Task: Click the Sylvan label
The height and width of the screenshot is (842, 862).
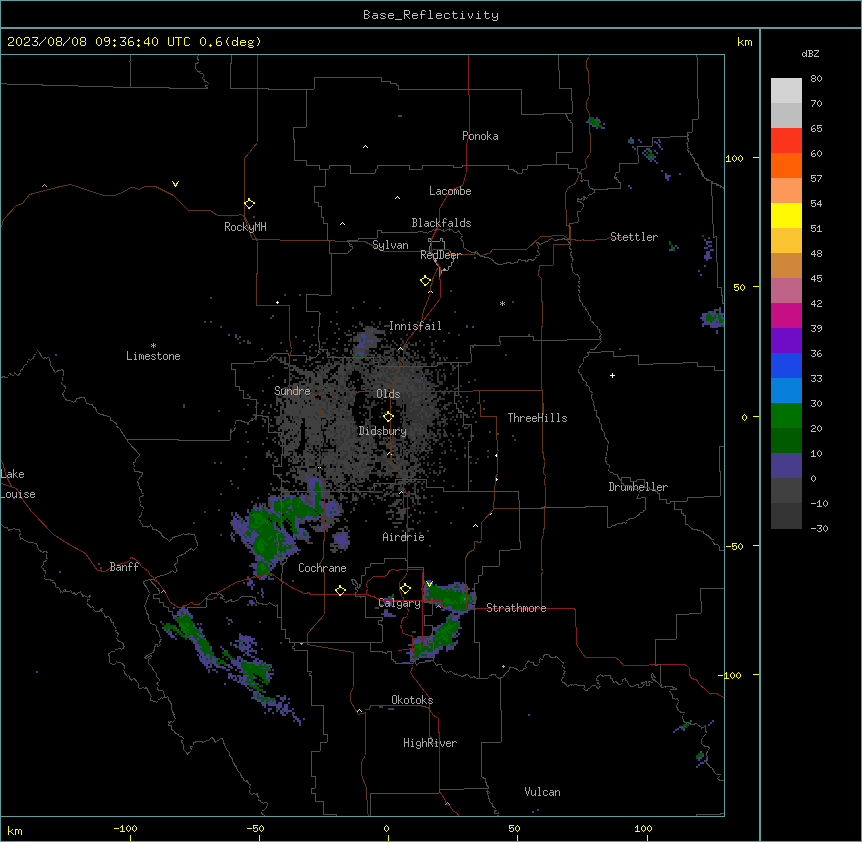Action: coord(390,245)
